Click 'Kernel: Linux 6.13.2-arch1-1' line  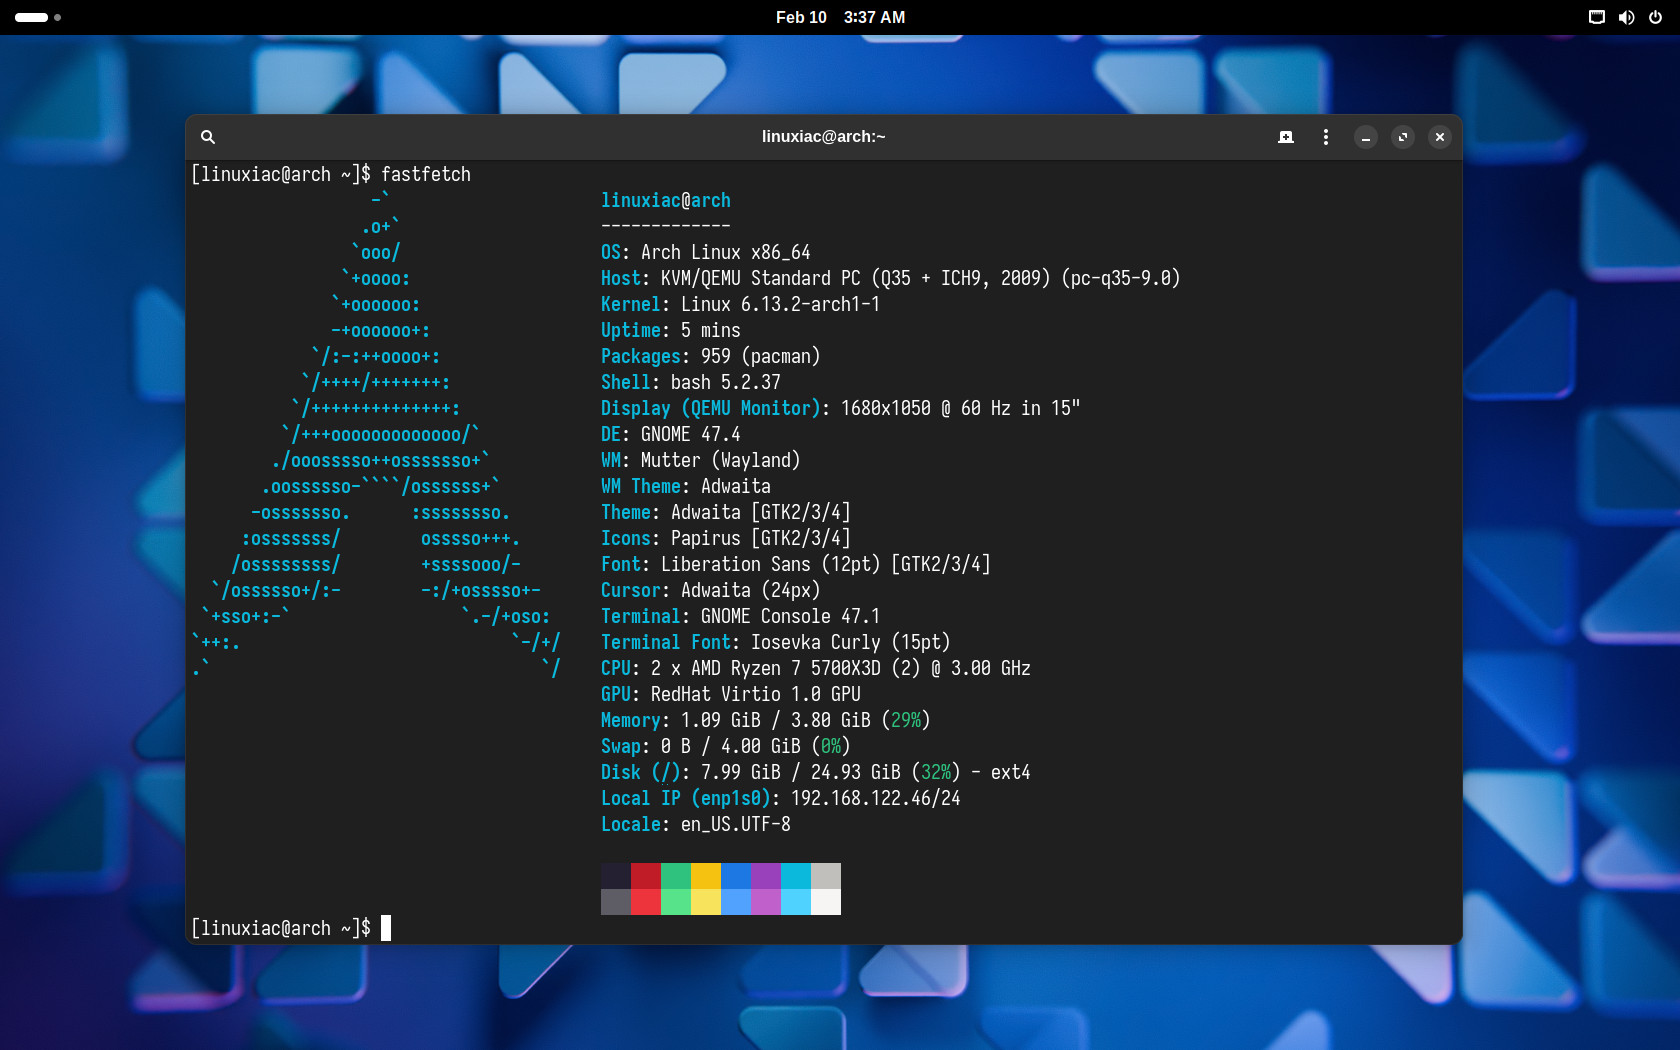click(741, 304)
